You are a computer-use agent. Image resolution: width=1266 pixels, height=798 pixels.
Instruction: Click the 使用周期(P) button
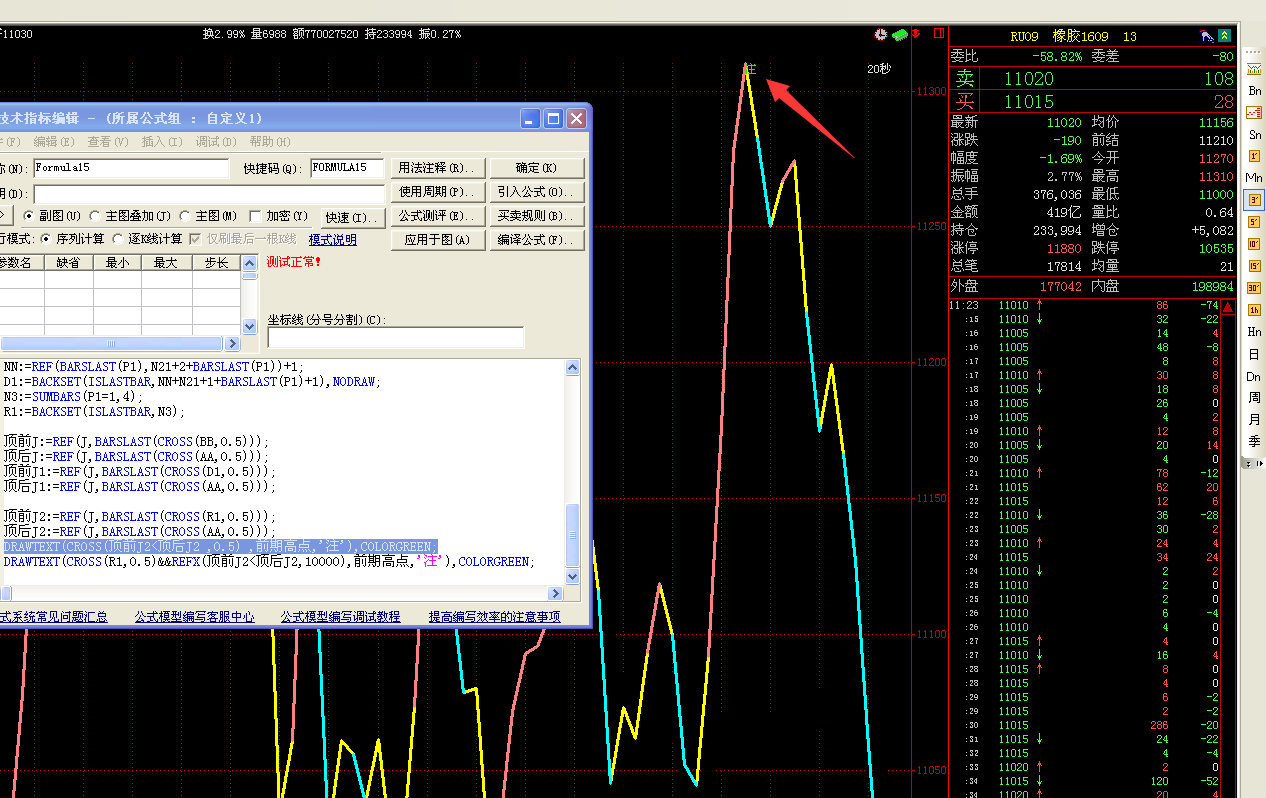[436, 192]
